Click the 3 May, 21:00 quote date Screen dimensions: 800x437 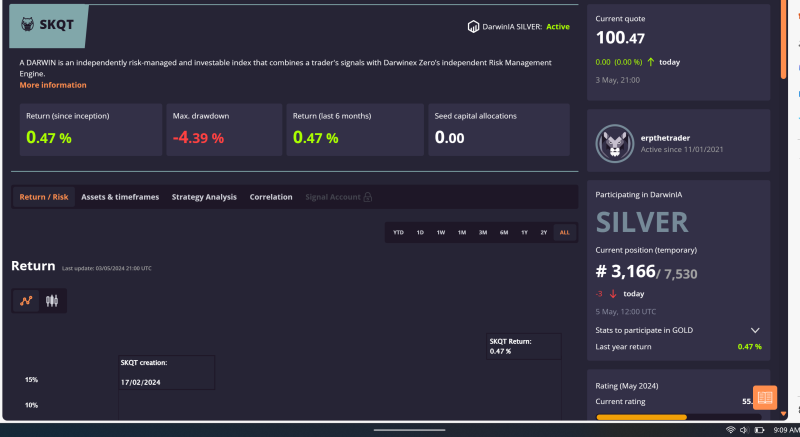pyautogui.click(x=617, y=80)
